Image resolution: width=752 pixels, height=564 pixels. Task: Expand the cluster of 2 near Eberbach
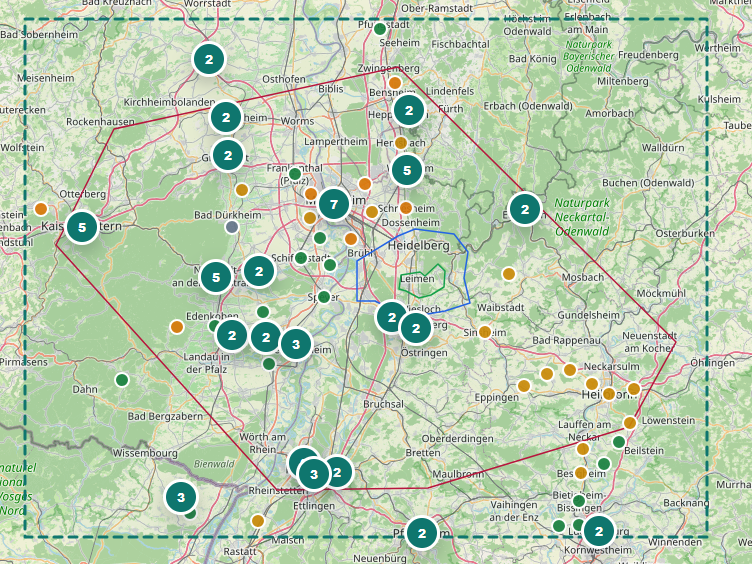click(525, 209)
